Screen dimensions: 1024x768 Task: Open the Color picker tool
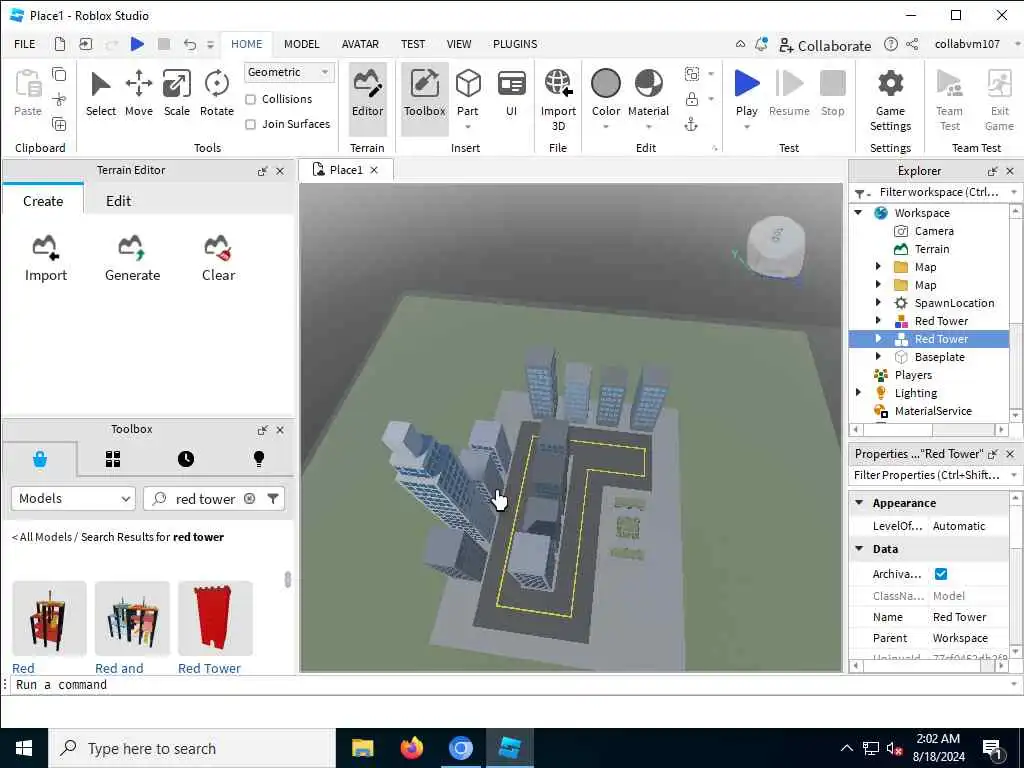[x=605, y=93]
